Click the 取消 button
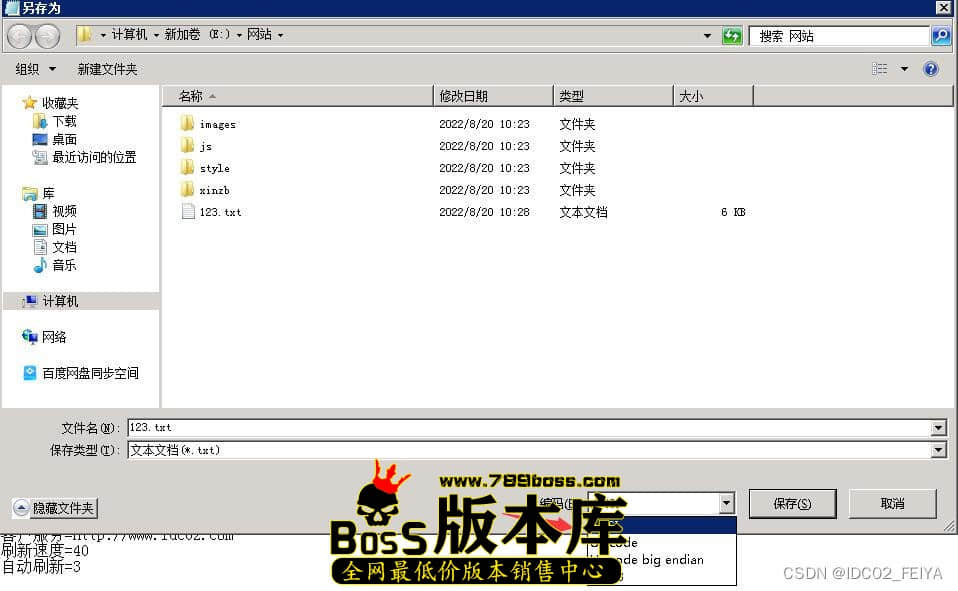 click(892, 504)
